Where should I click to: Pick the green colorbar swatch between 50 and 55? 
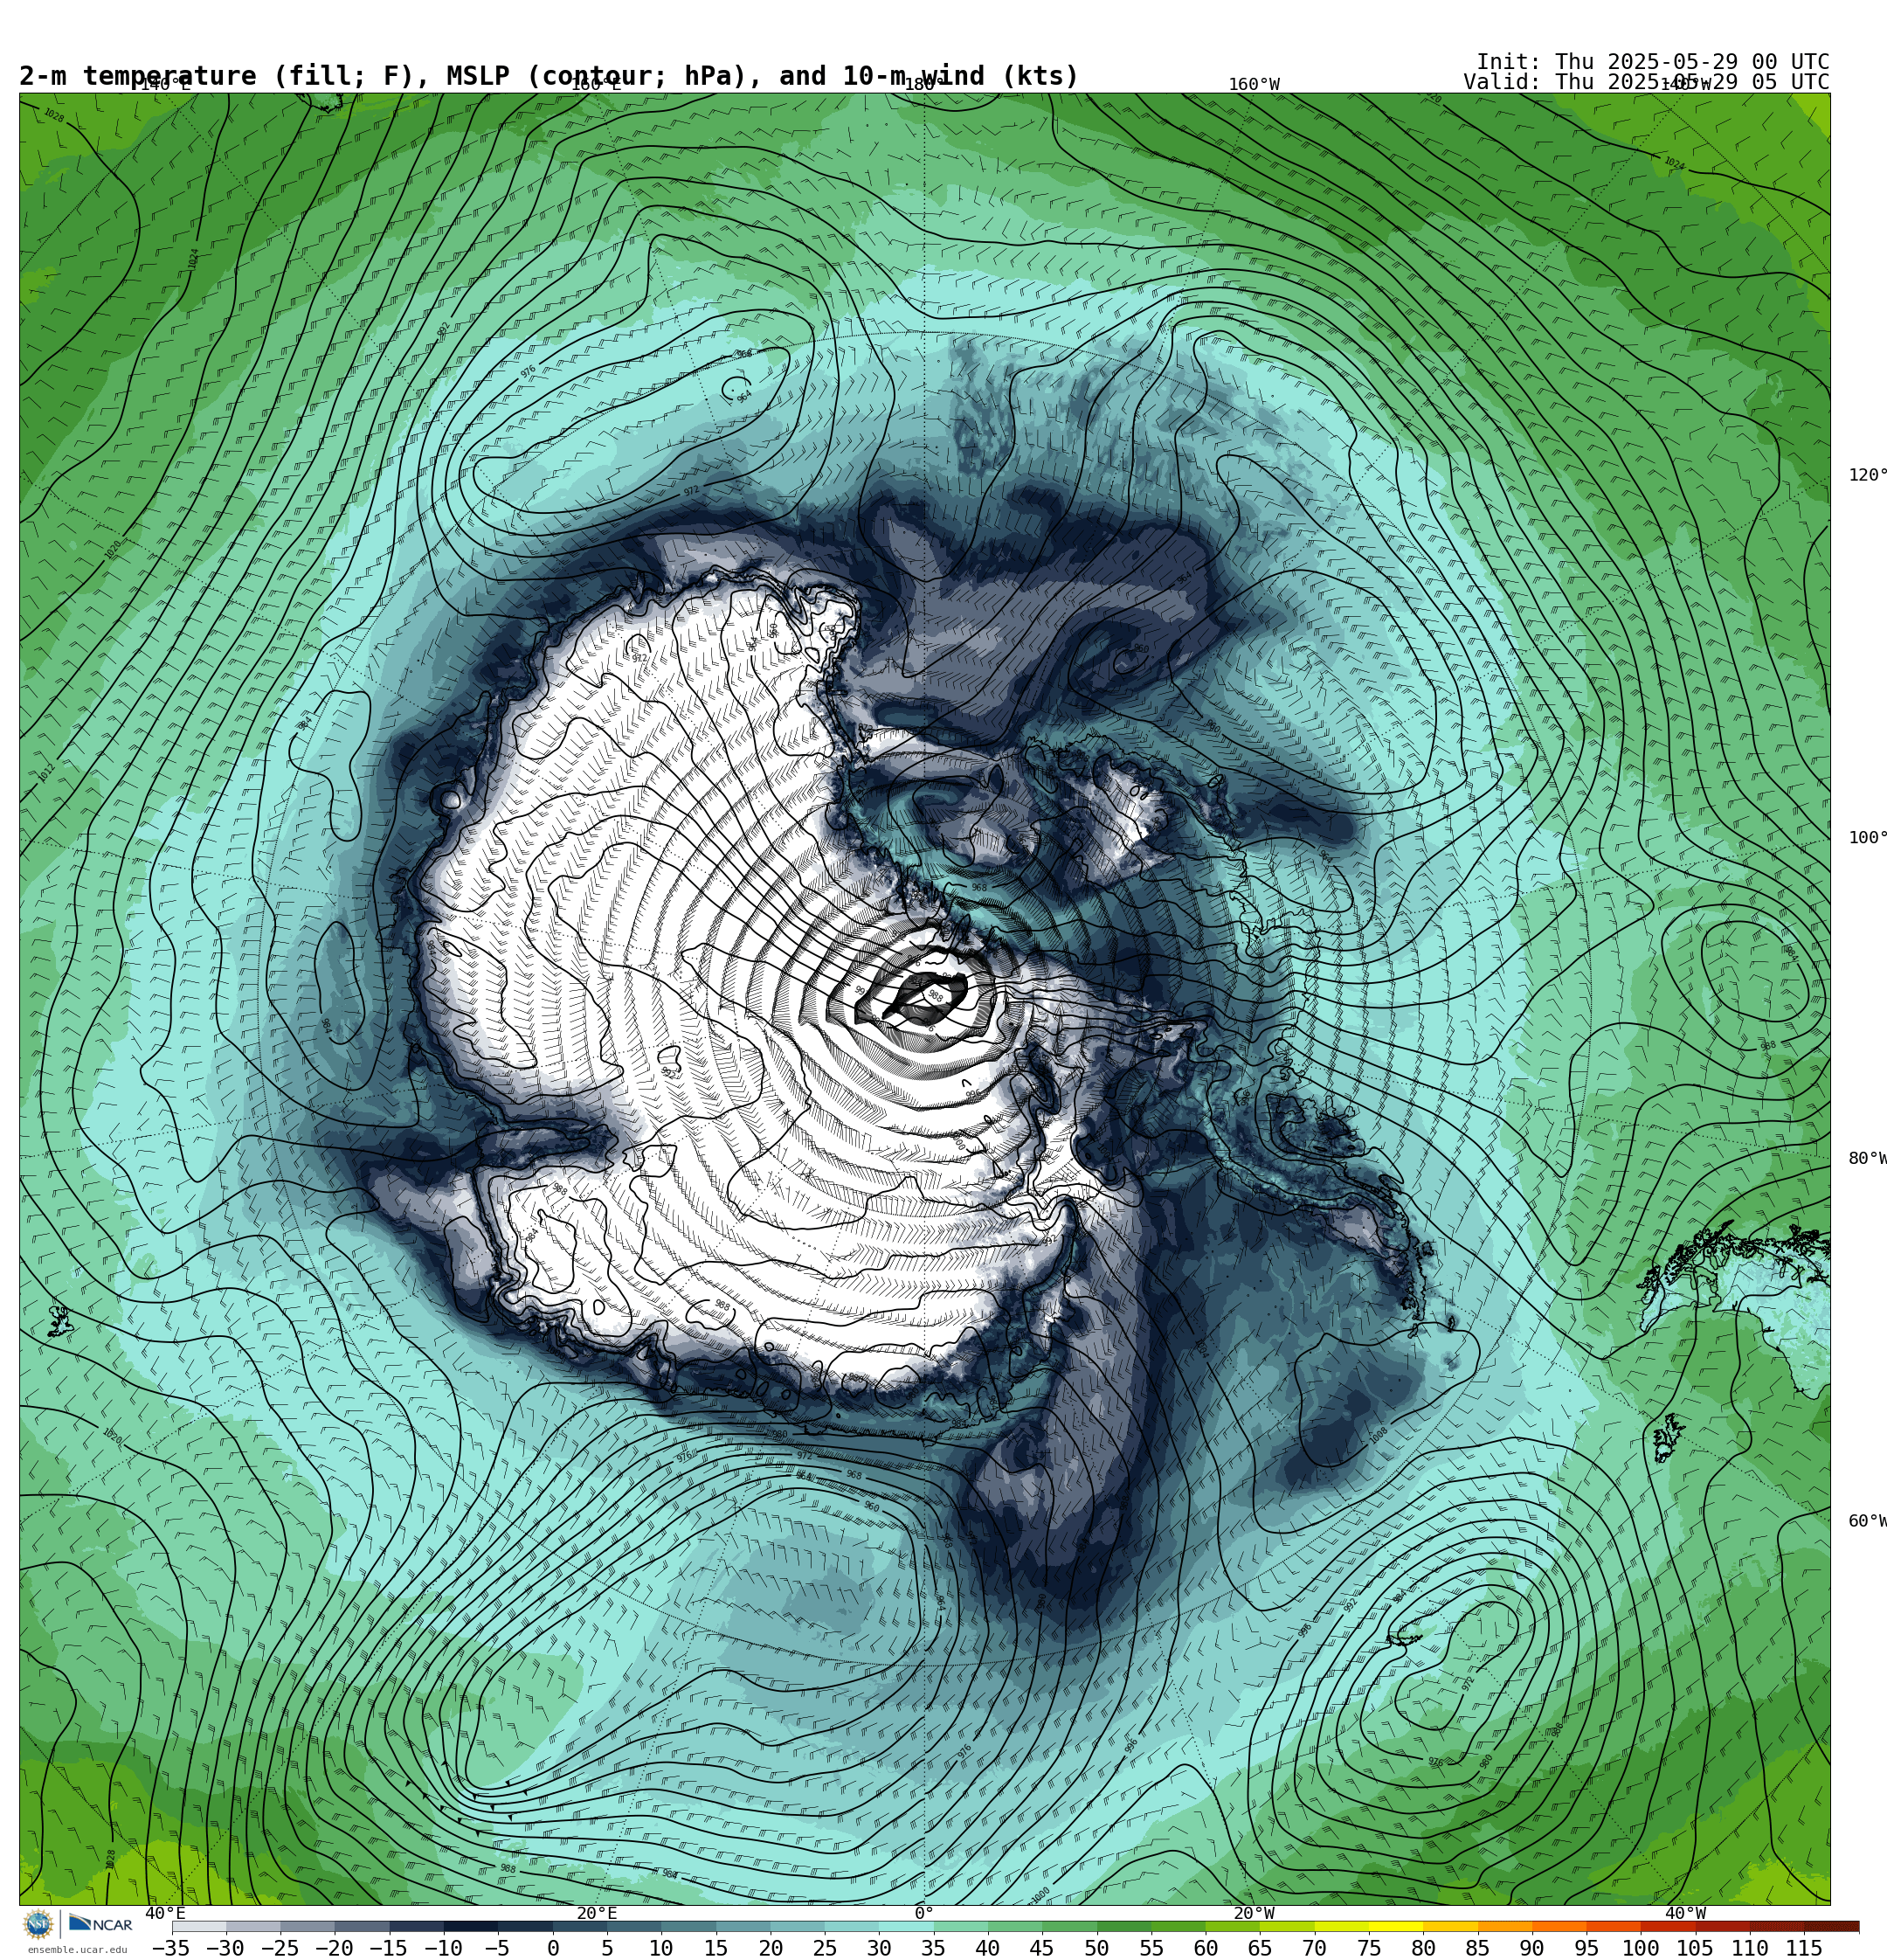1124,1926
